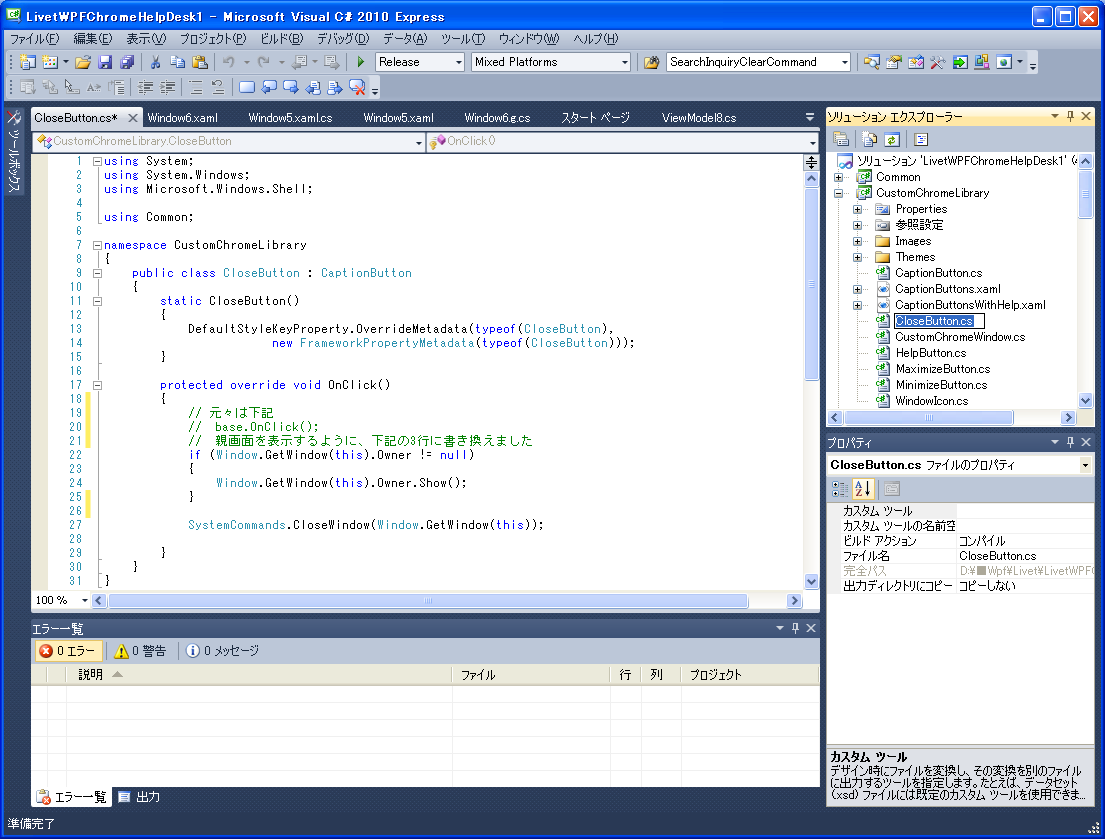This screenshot has width=1105, height=839.
Task: Click Show All Files in Solution Explorer
Action: [870, 139]
